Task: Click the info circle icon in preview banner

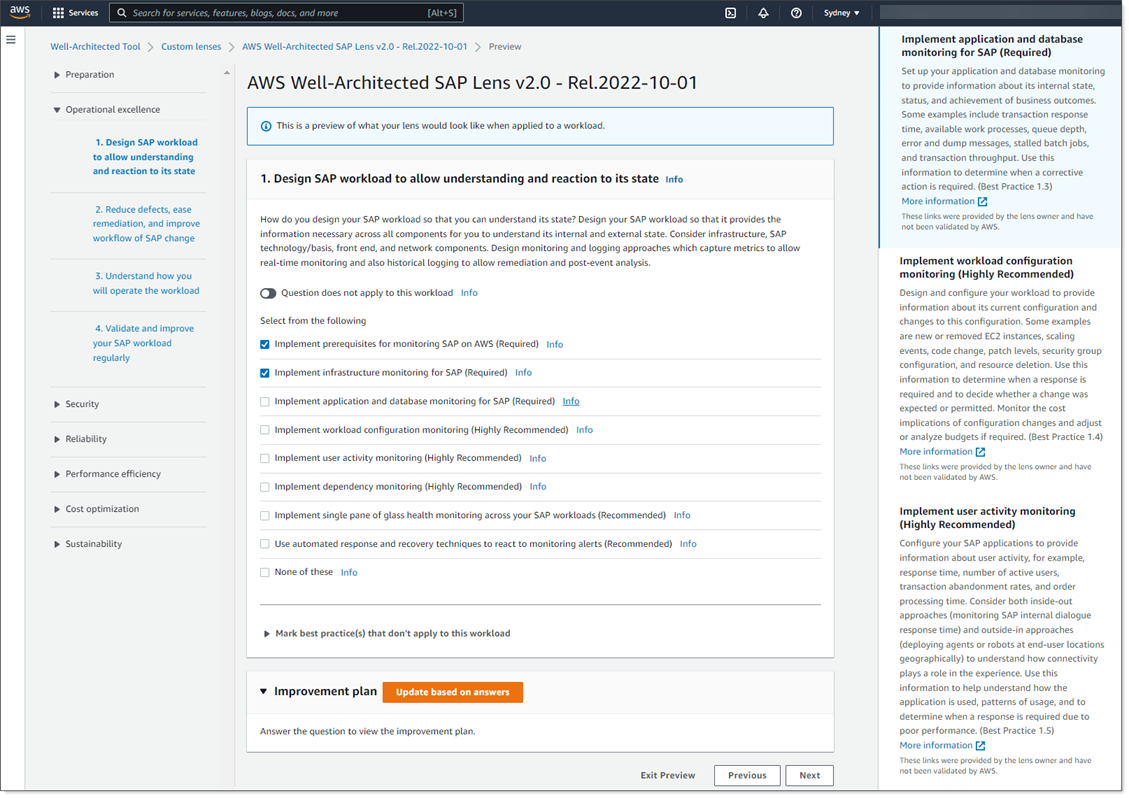Action: [x=266, y=126]
